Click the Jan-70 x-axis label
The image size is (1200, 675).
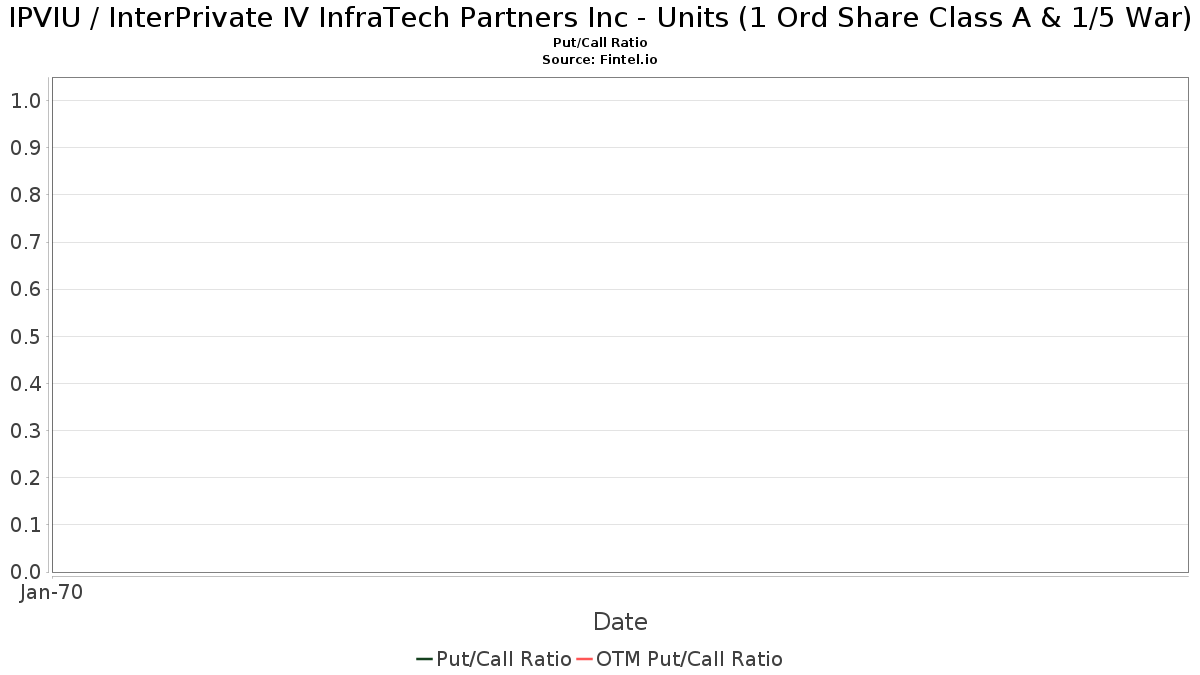[51, 592]
